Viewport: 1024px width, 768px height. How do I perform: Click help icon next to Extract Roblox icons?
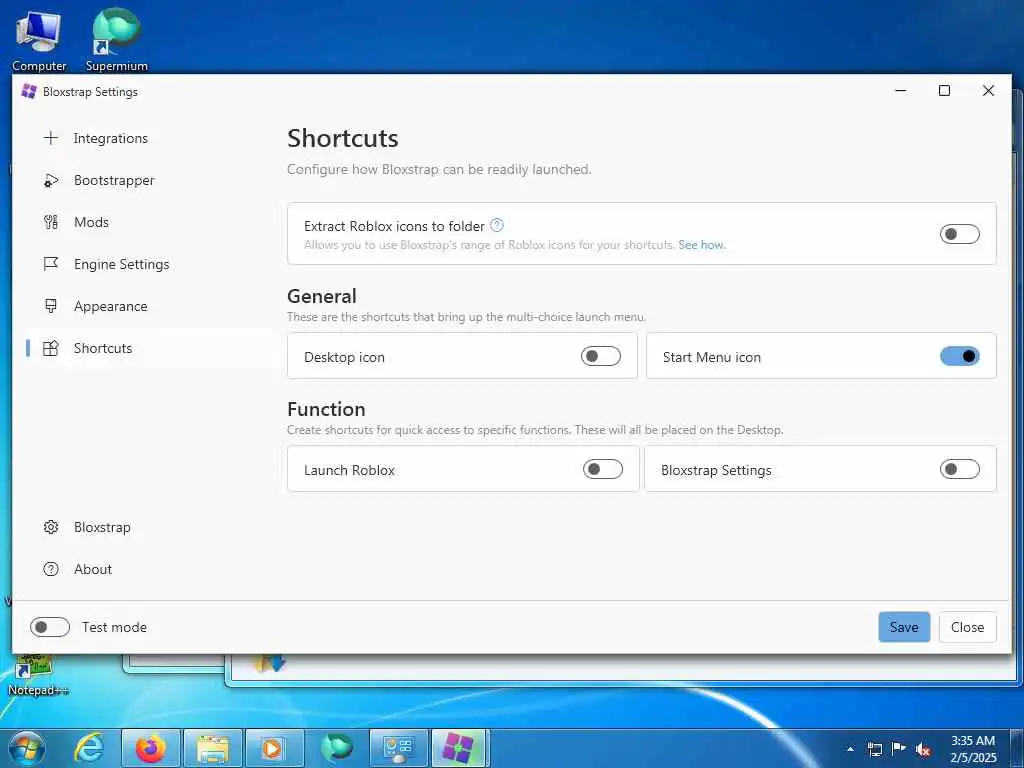point(497,225)
